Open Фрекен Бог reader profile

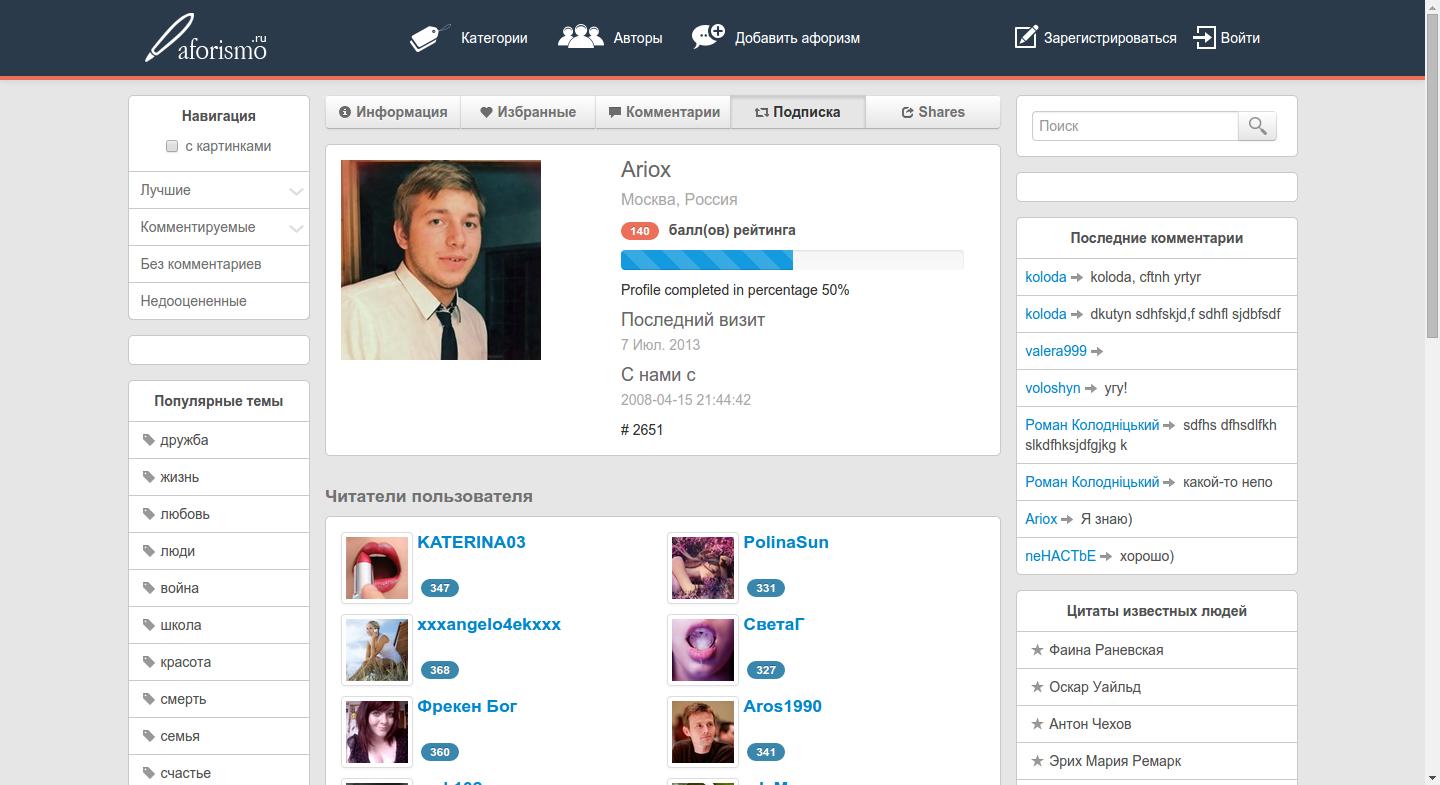pyautogui.click(x=467, y=706)
